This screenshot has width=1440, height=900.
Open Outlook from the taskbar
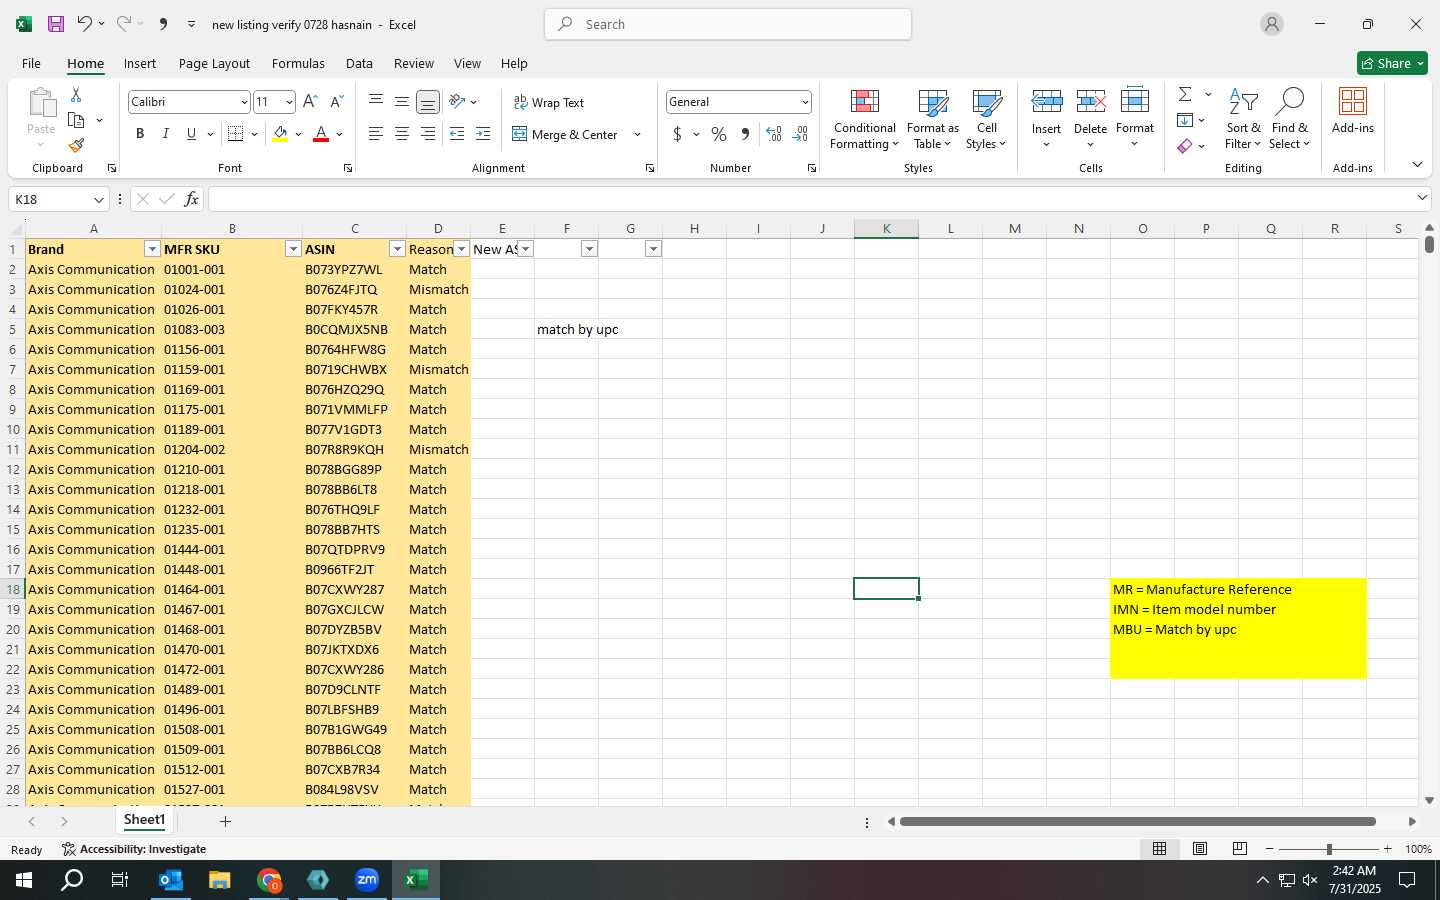click(x=171, y=880)
